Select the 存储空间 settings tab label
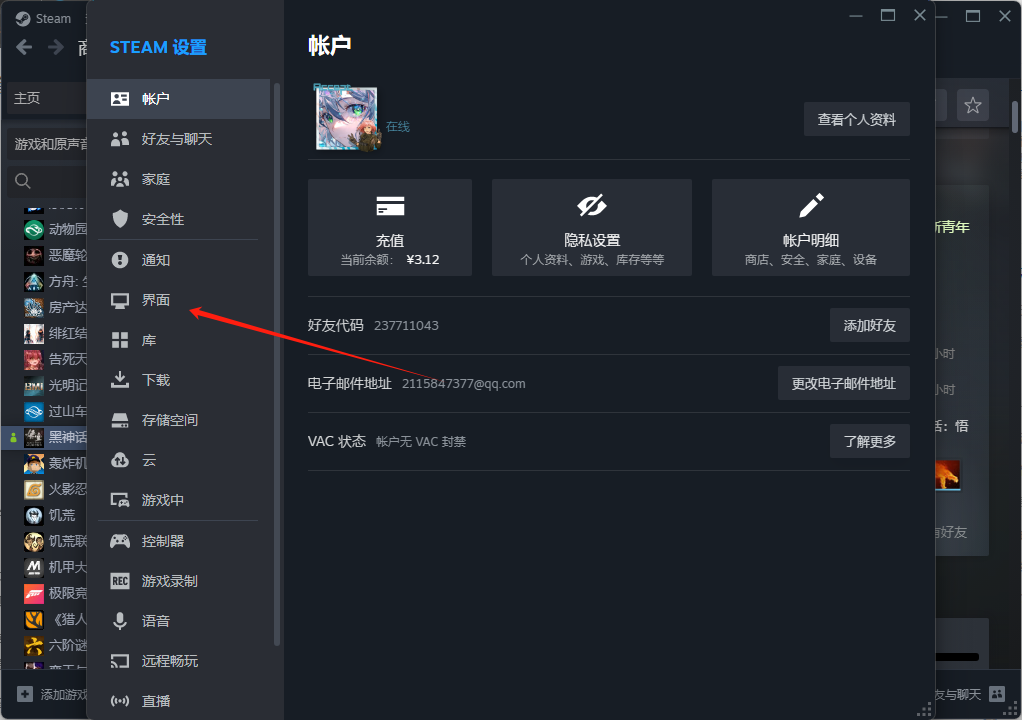 (x=170, y=420)
